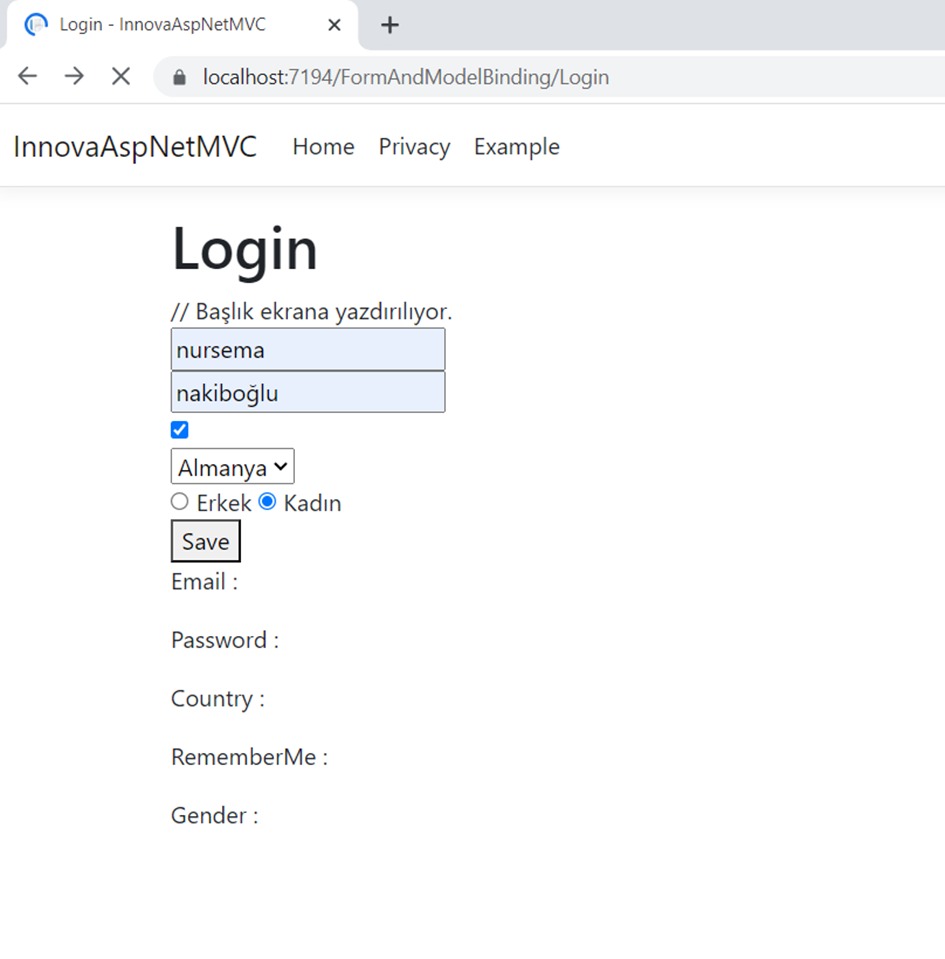Click the 'Password :' label
This screenshot has width=945, height=959.
(225, 640)
